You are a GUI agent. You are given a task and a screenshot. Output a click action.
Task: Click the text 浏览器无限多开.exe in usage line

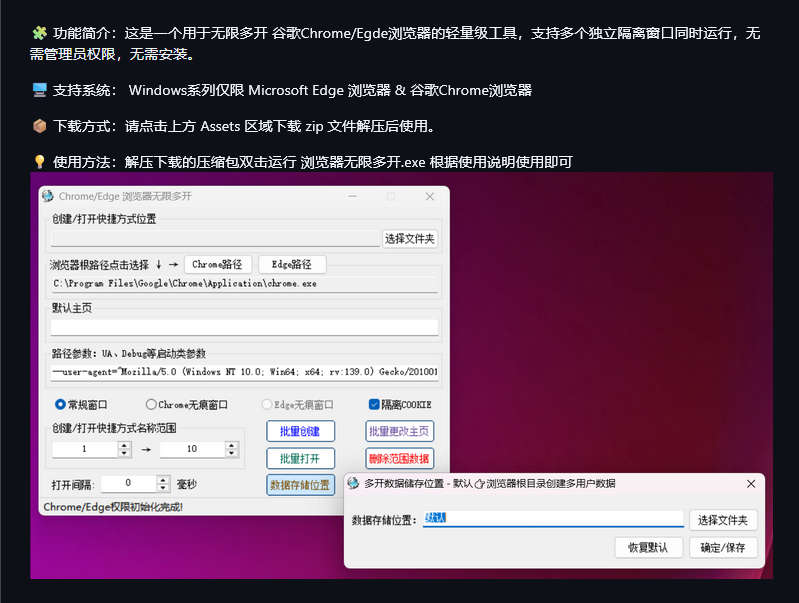click(363, 162)
